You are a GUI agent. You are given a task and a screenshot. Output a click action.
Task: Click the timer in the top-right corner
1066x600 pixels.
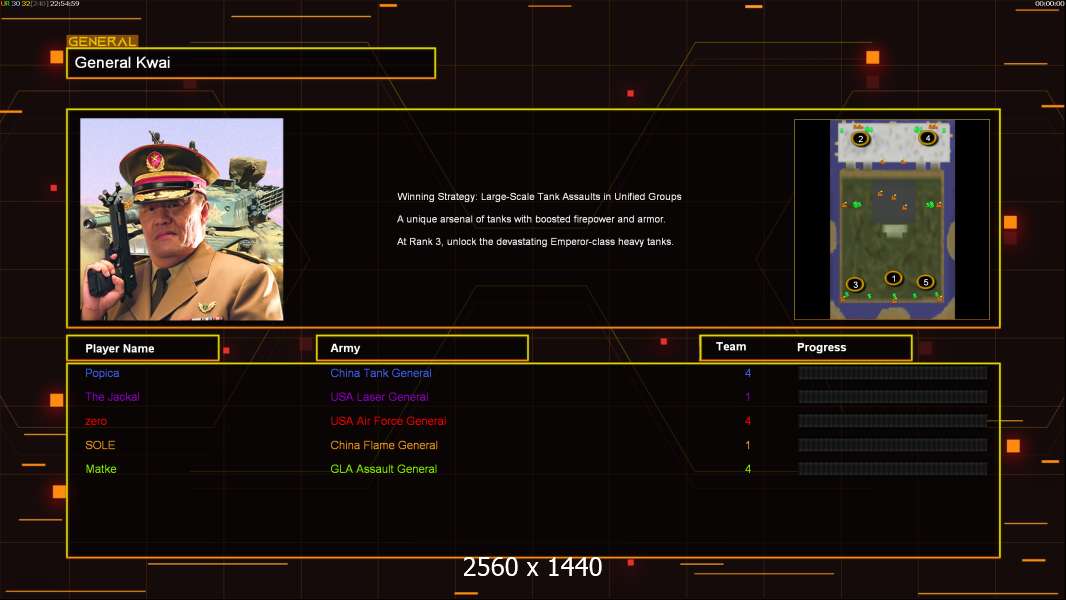[x=1049, y=4]
